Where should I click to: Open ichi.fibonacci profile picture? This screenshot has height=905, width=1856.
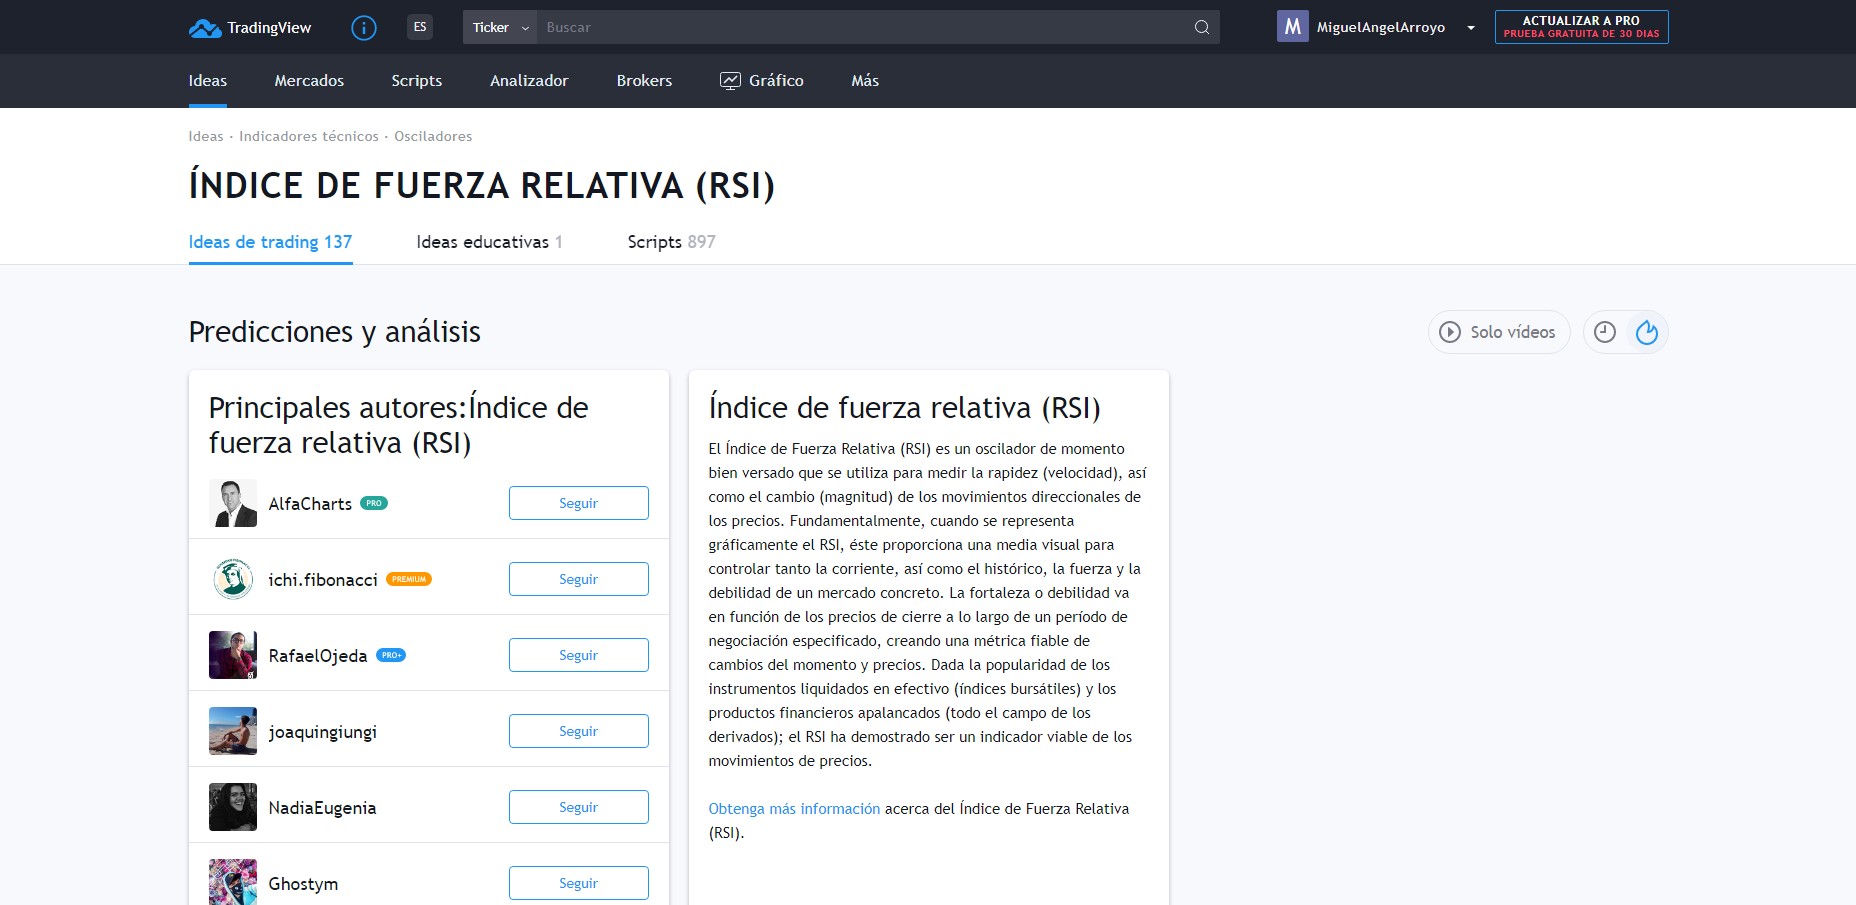(x=233, y=579)
